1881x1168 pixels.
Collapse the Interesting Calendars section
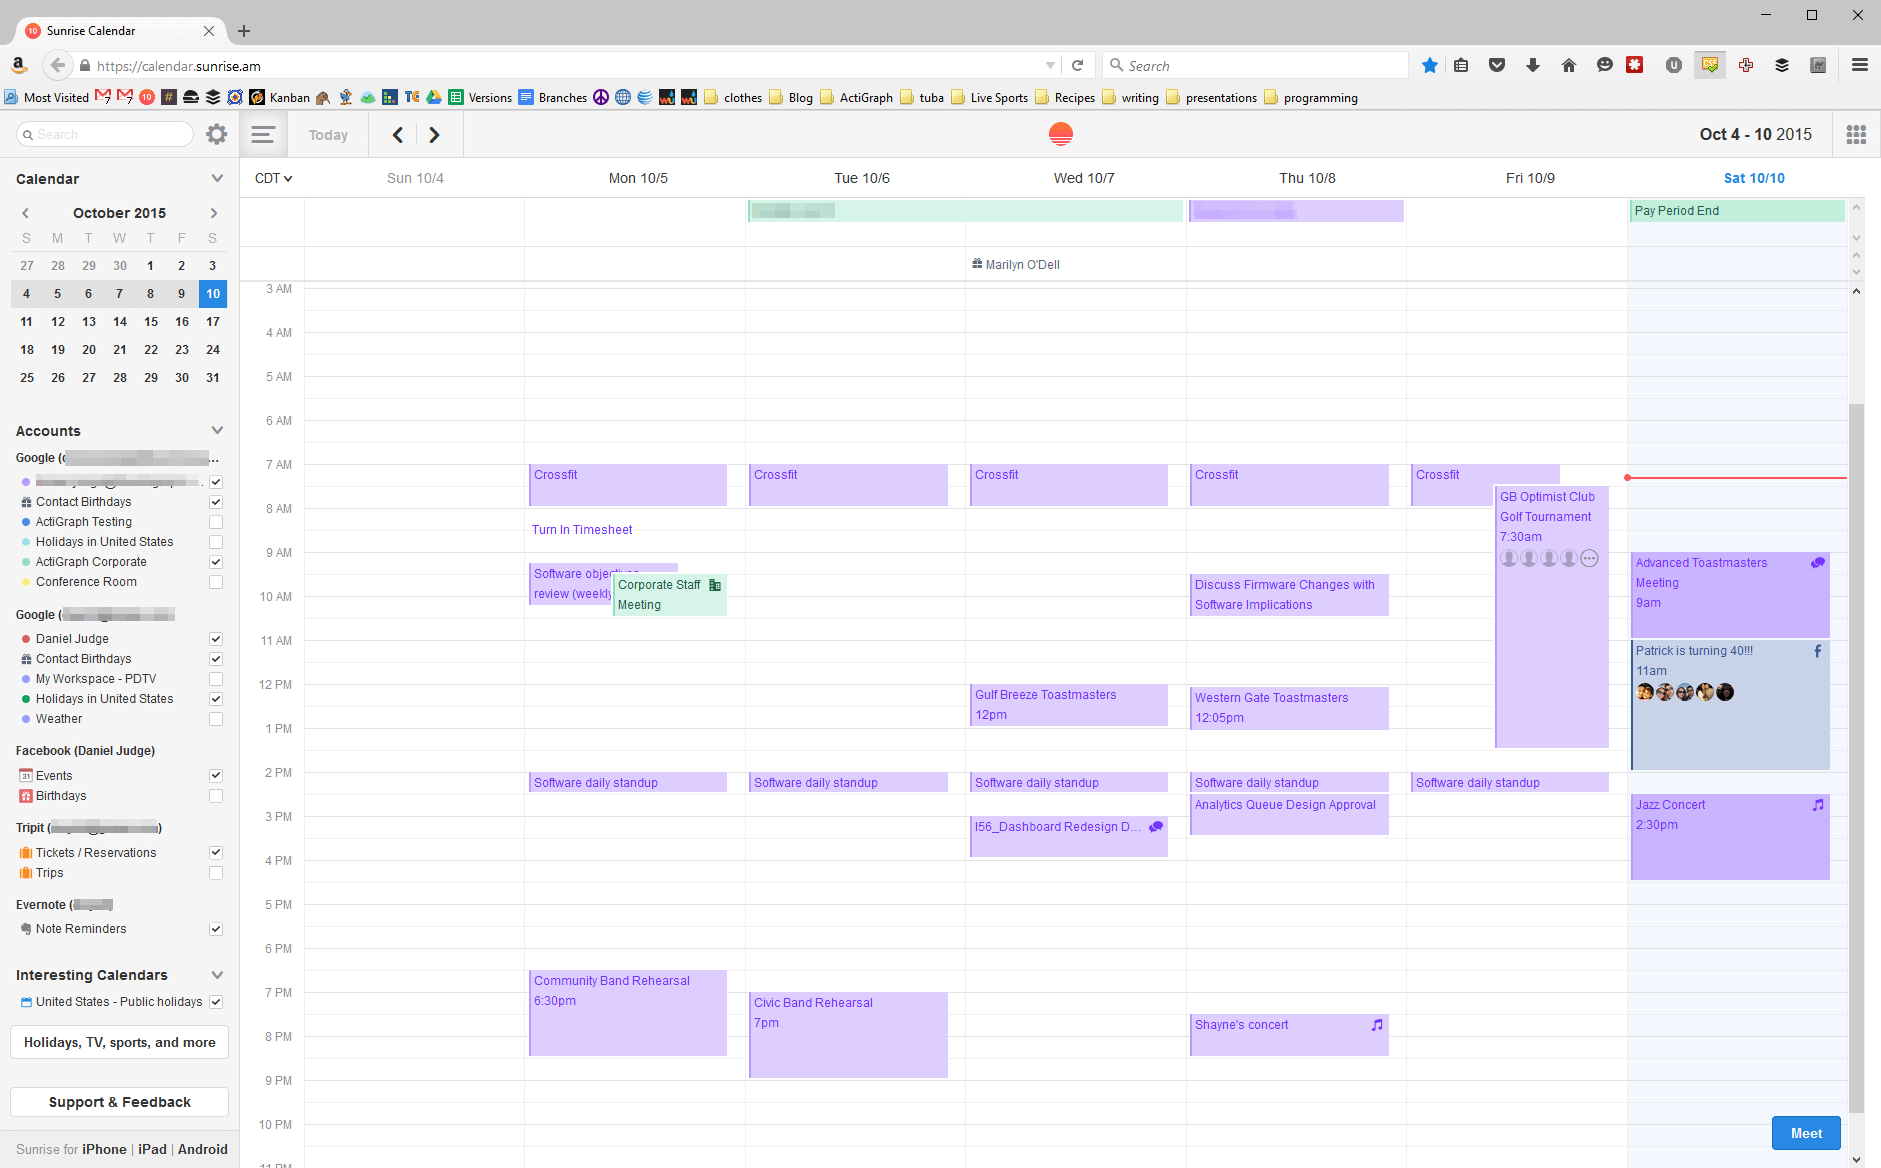coord(217,974)
